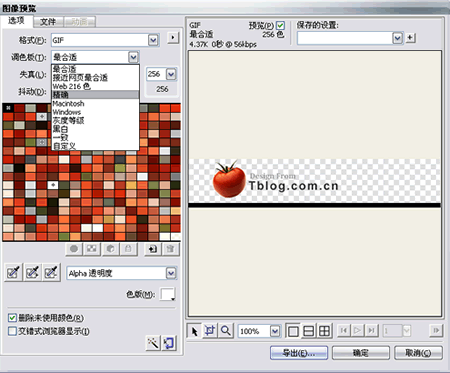Screen dimensions: 450x373
Task: Click the tomato logo in preview
Action: point(229,179)
